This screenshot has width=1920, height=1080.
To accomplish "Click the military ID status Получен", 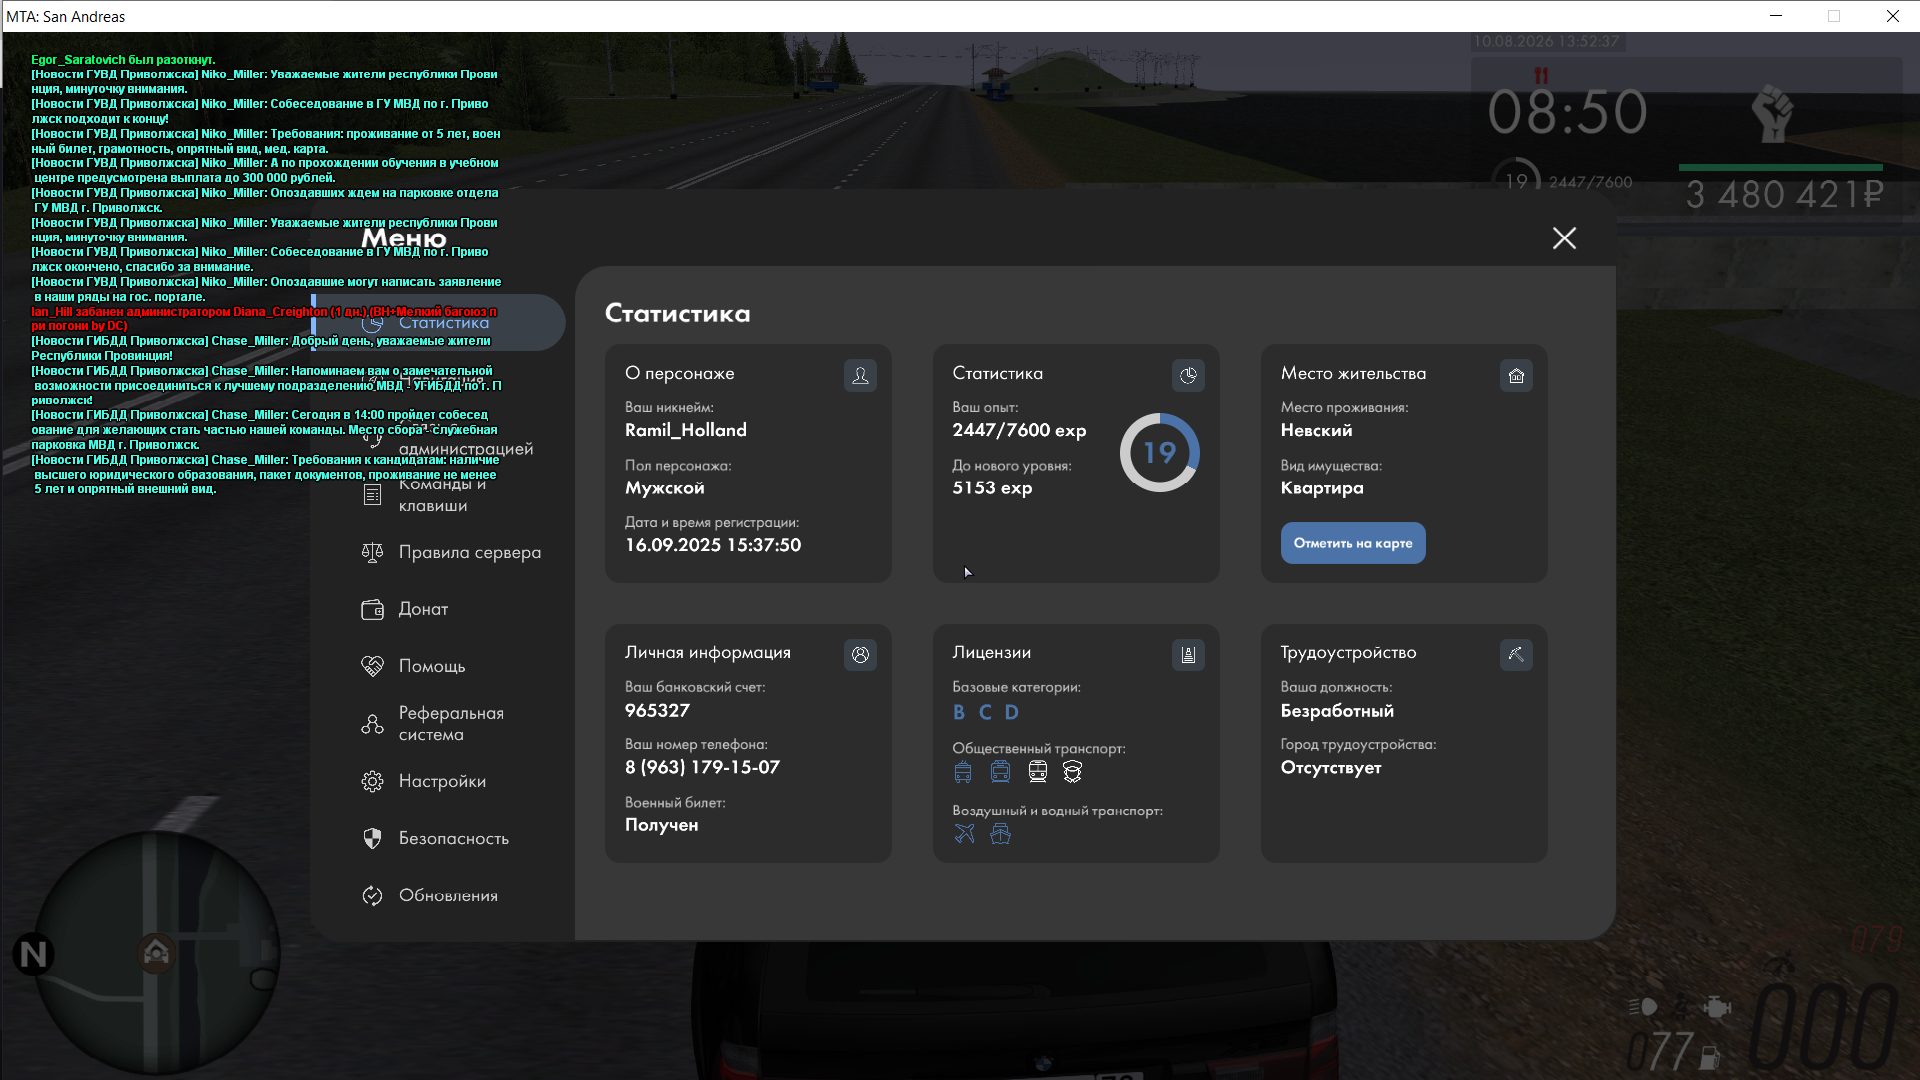I will click(x=662, y=825).
